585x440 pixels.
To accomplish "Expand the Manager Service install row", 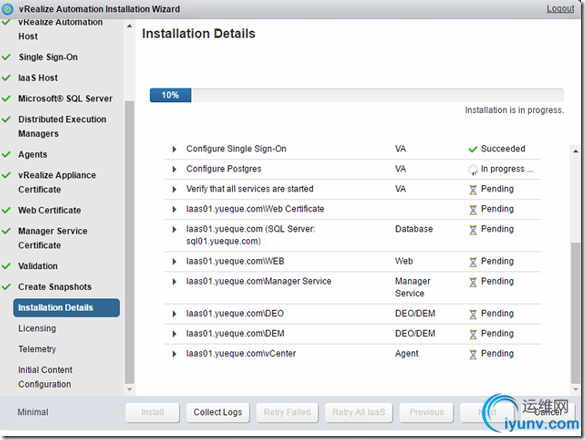I will click(x=174, y=282).
